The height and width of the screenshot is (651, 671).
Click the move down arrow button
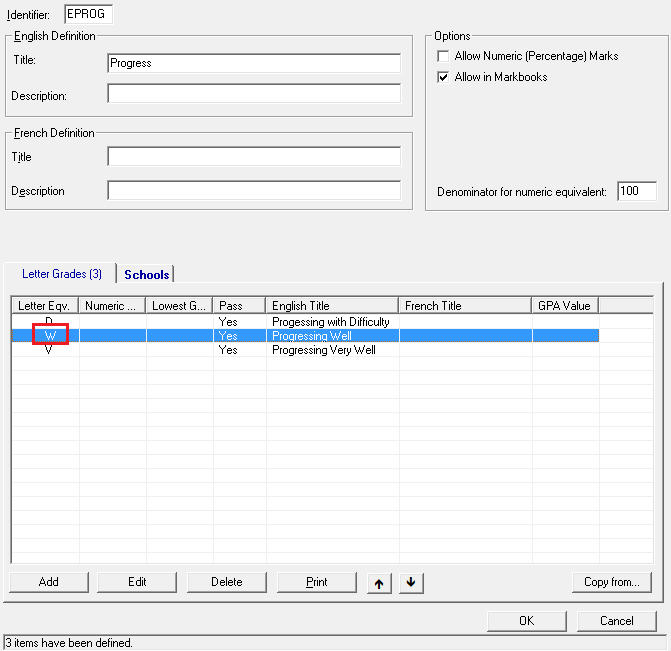pyautogui.click(x=411, y=583)
